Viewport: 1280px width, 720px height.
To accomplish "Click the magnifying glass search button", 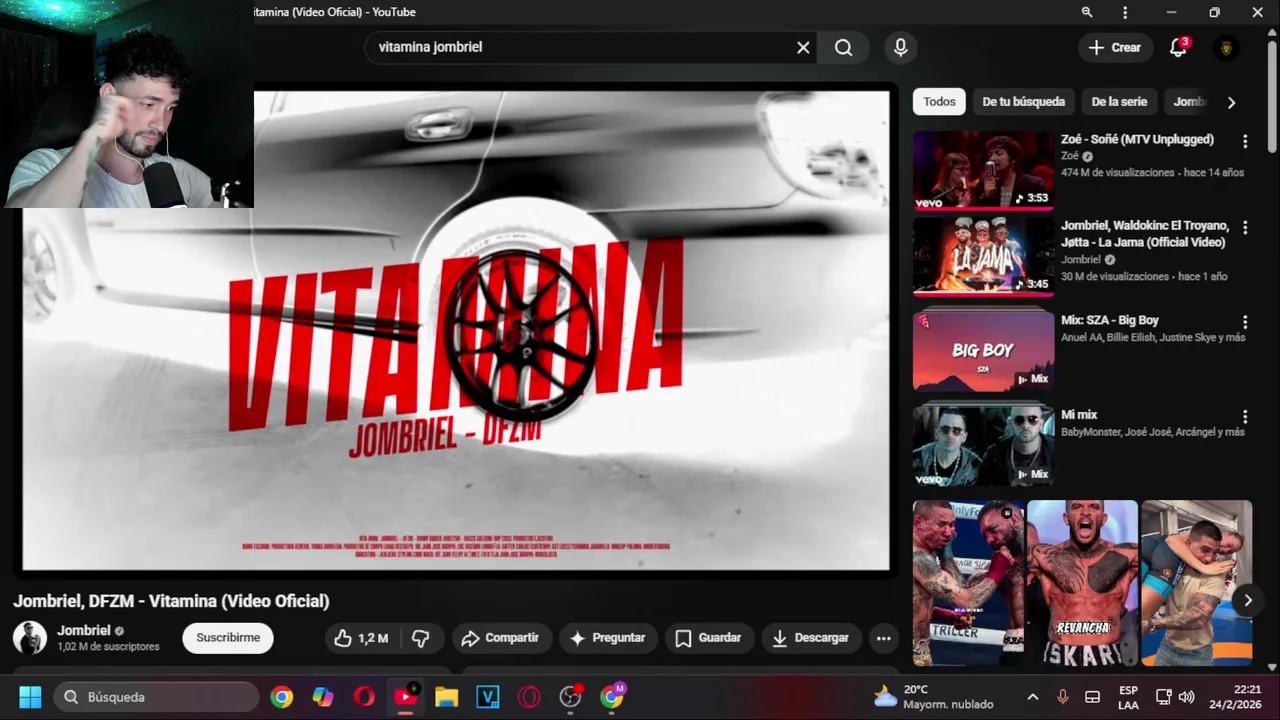I will pyautogui.click(x=844, y=47).
